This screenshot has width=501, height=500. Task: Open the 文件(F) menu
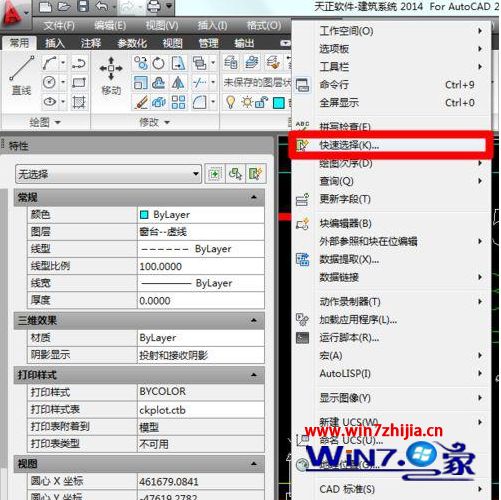[59, 25]
